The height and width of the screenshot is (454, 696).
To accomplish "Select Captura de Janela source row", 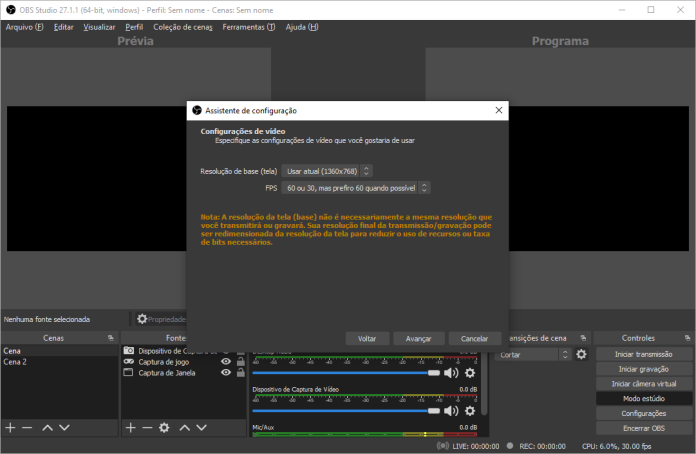I will coord(184,373).
